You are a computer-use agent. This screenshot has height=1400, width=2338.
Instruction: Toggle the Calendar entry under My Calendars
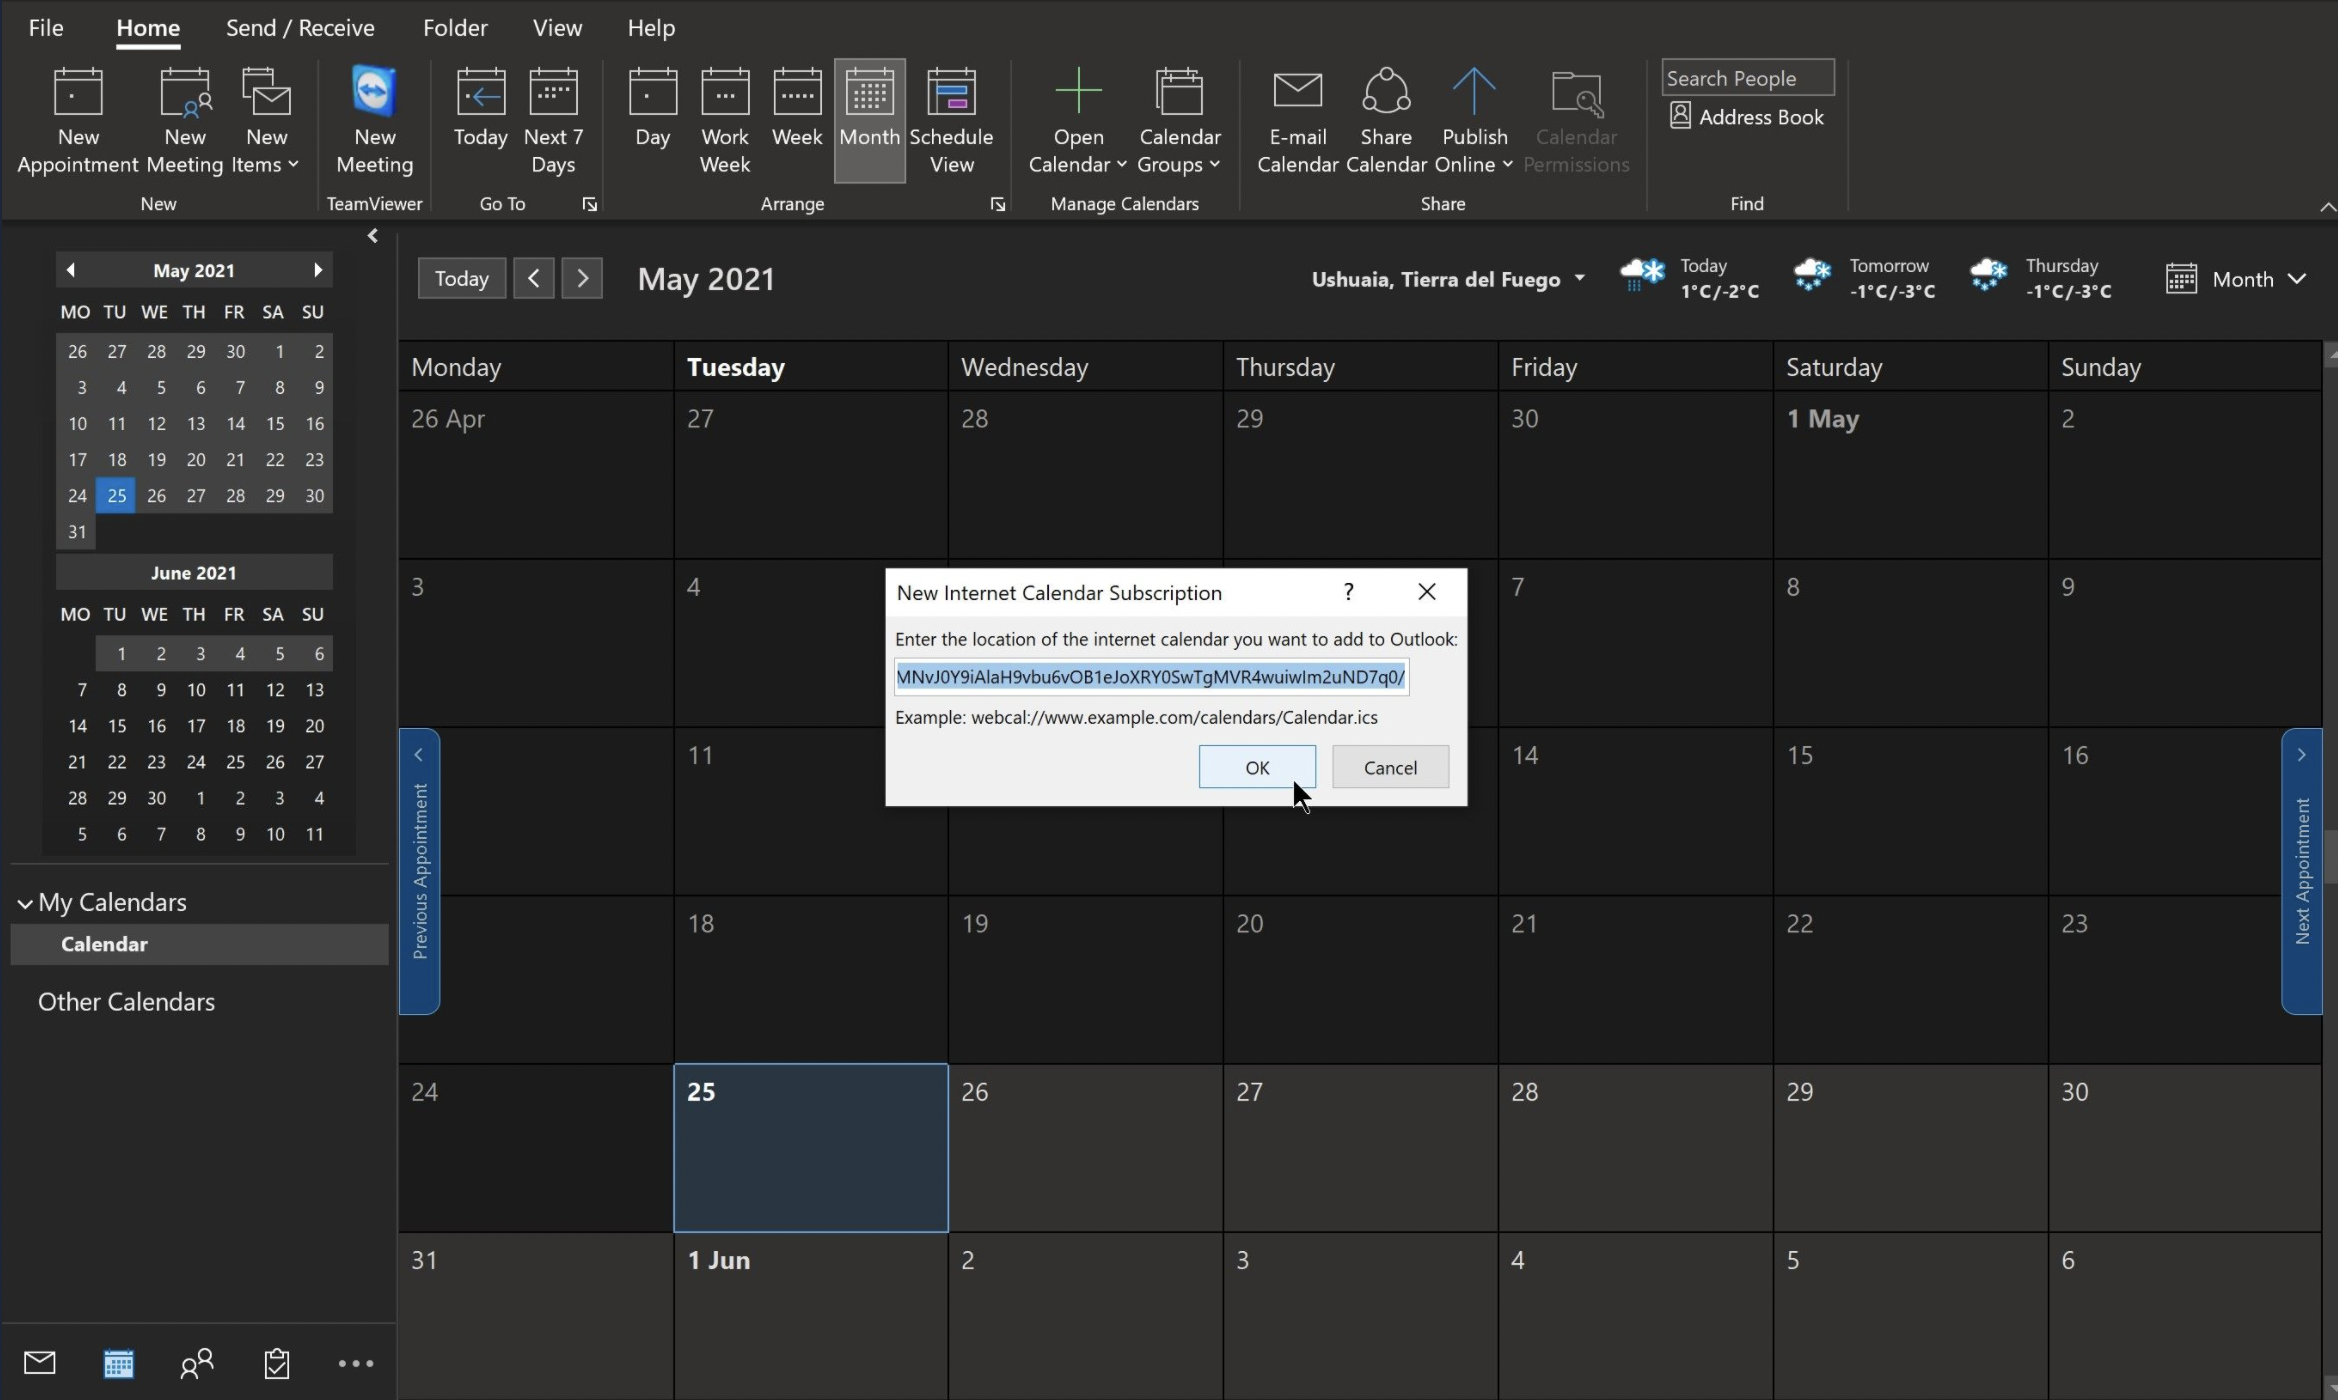coord(104,944)
